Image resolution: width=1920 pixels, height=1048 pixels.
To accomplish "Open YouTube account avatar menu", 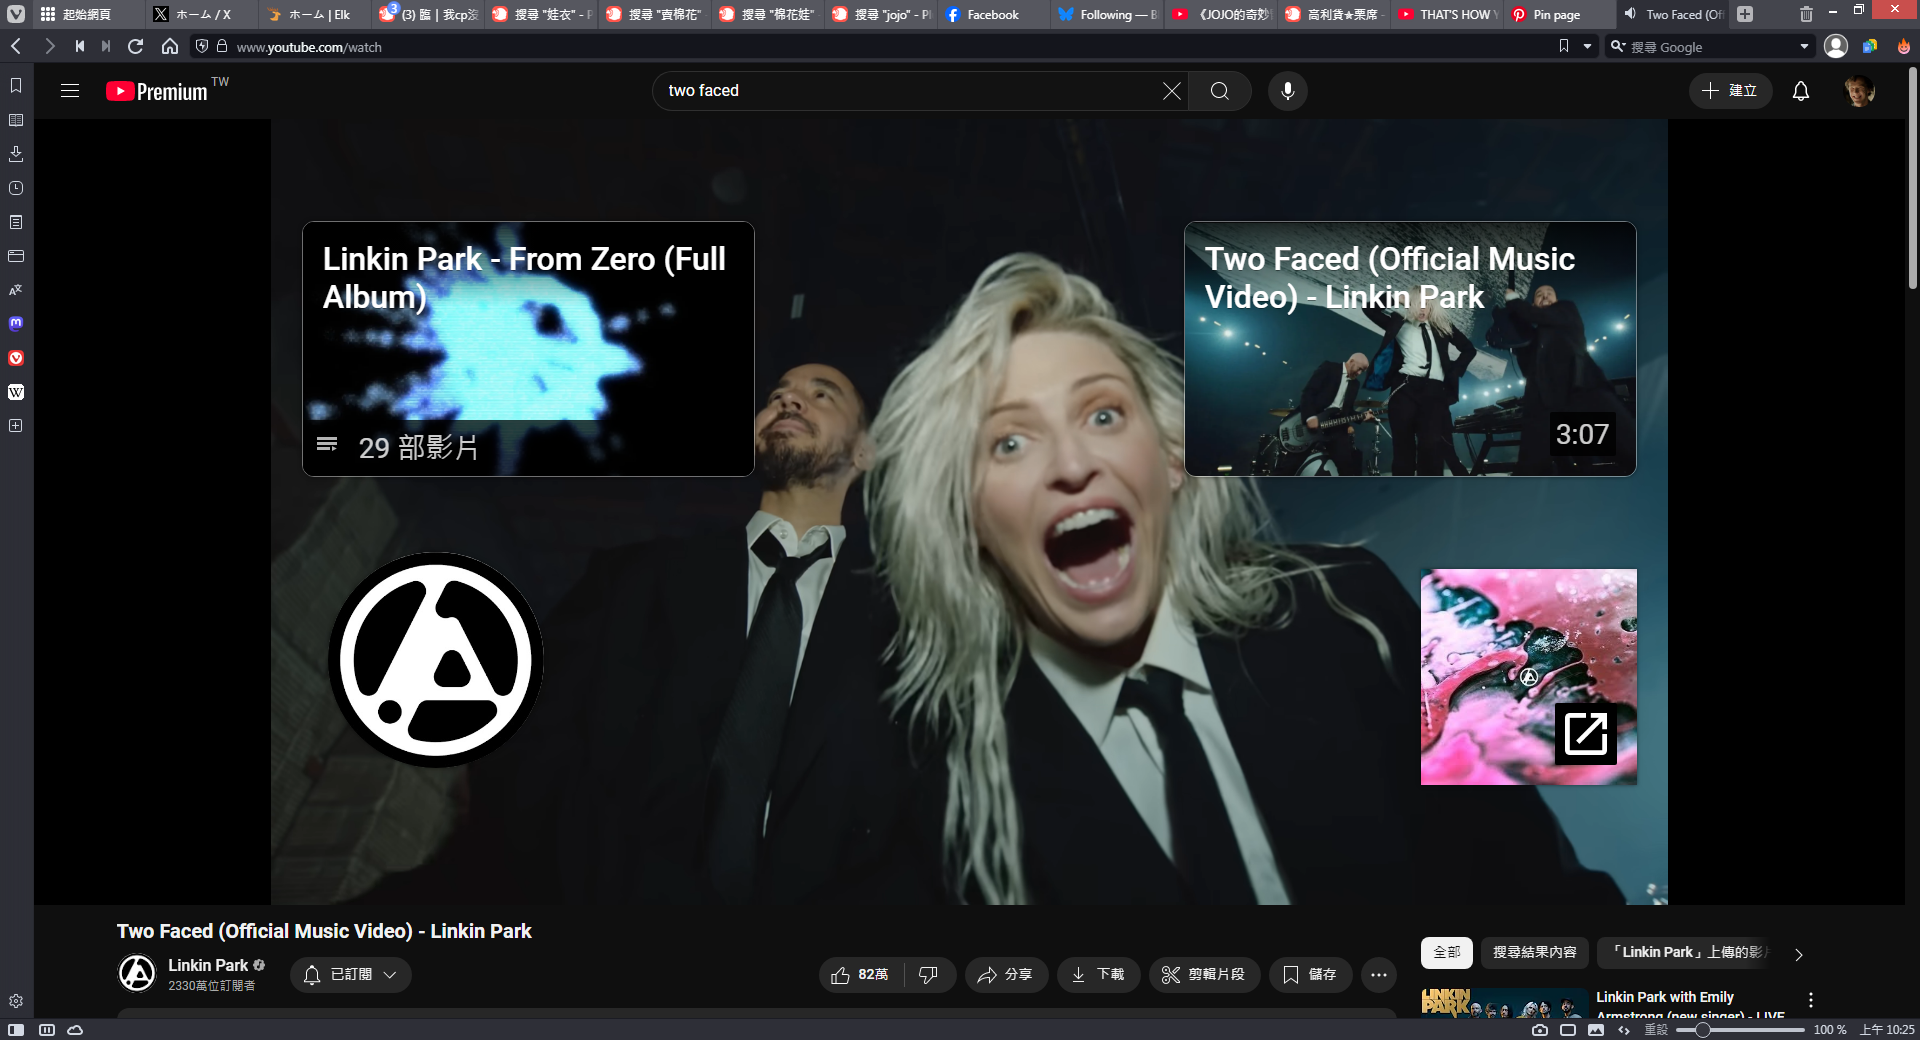I will point(1859,91).
